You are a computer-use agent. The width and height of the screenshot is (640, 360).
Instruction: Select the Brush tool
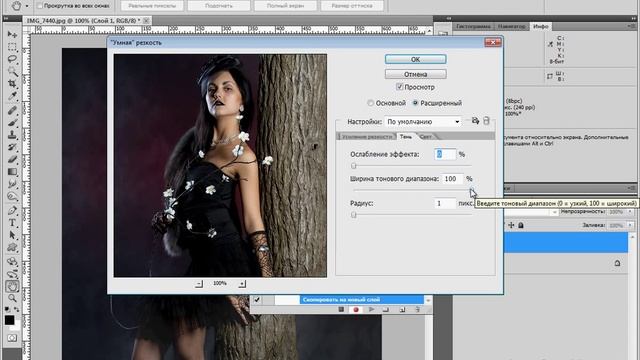tap(12, 122)
